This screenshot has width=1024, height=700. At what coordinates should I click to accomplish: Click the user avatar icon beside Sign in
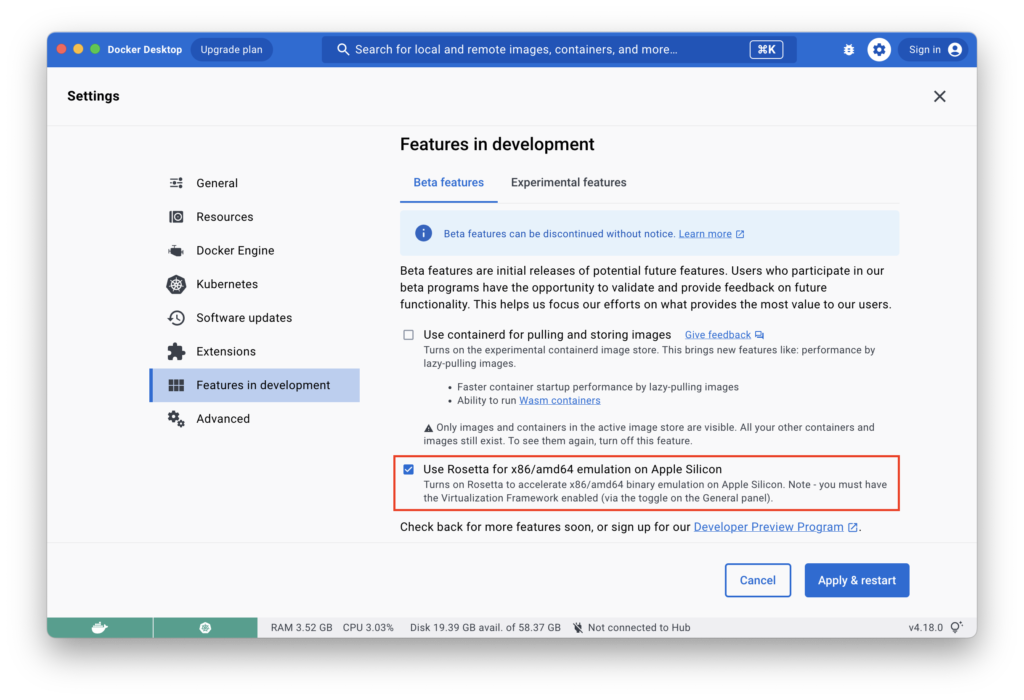click(x=955, y=50)
